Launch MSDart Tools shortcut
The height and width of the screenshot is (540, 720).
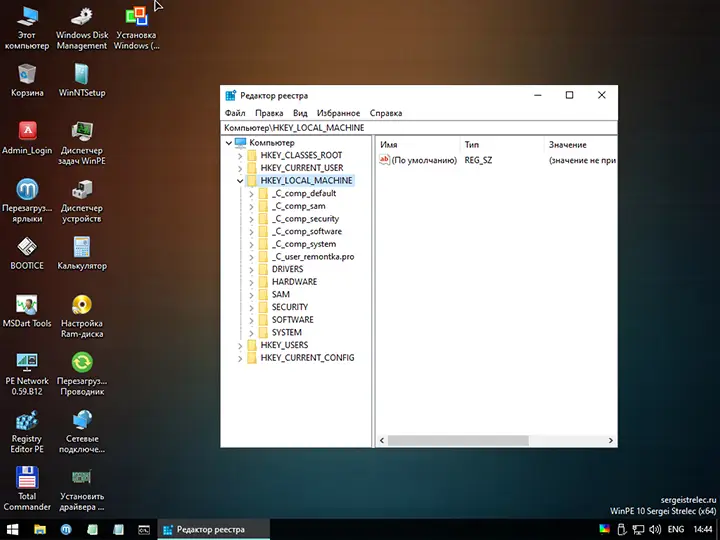[27, 311]
